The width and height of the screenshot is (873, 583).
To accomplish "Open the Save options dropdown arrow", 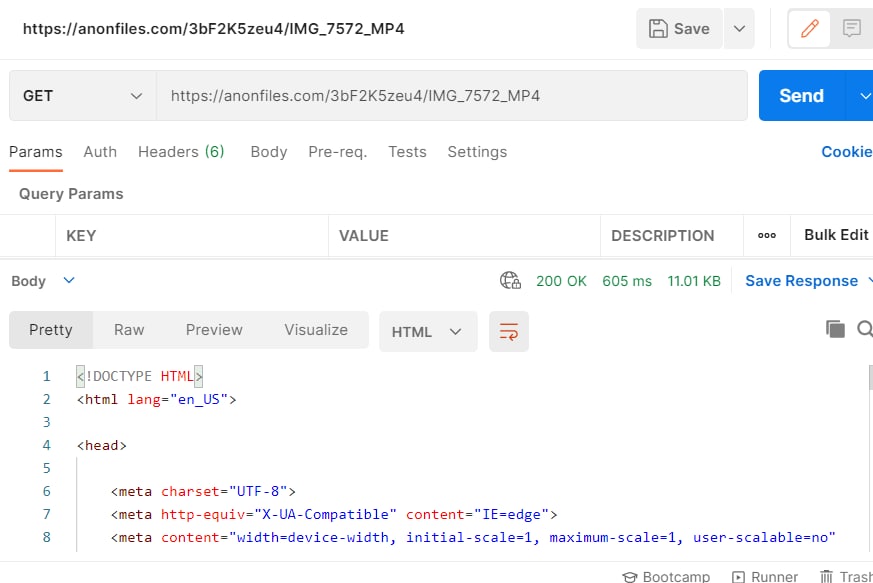I will click(x=739, y=28).
